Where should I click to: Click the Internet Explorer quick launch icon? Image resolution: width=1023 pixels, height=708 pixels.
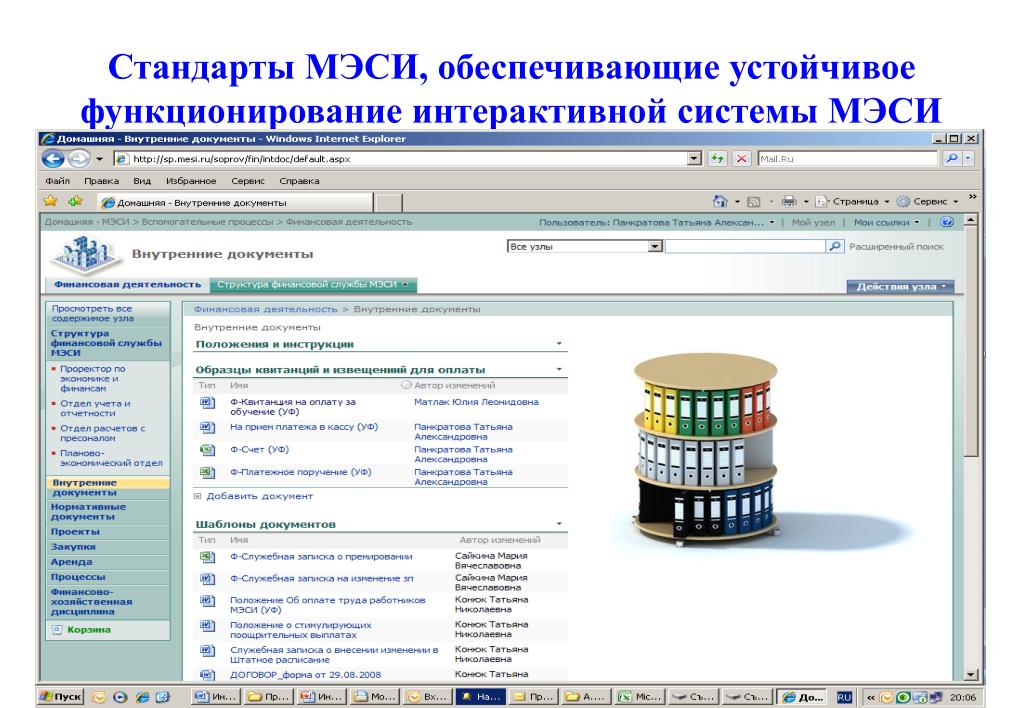pos(142,697)
